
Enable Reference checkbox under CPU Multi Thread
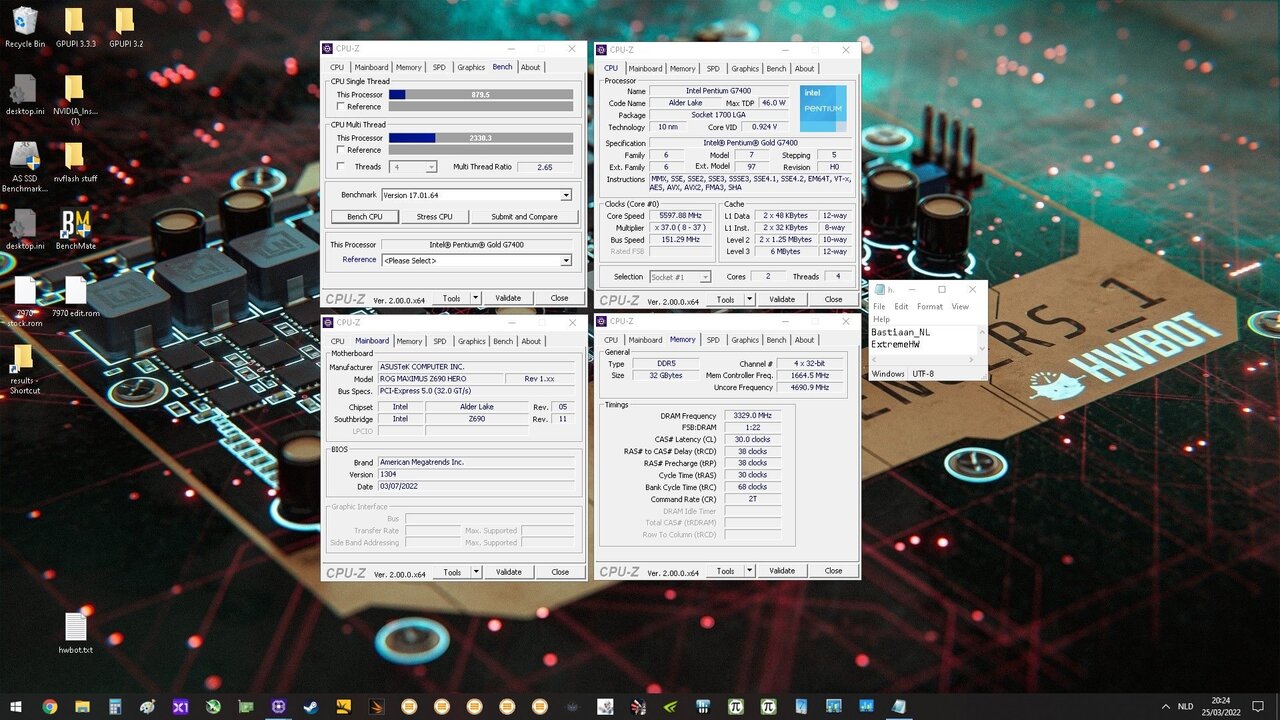click(341, 150)
